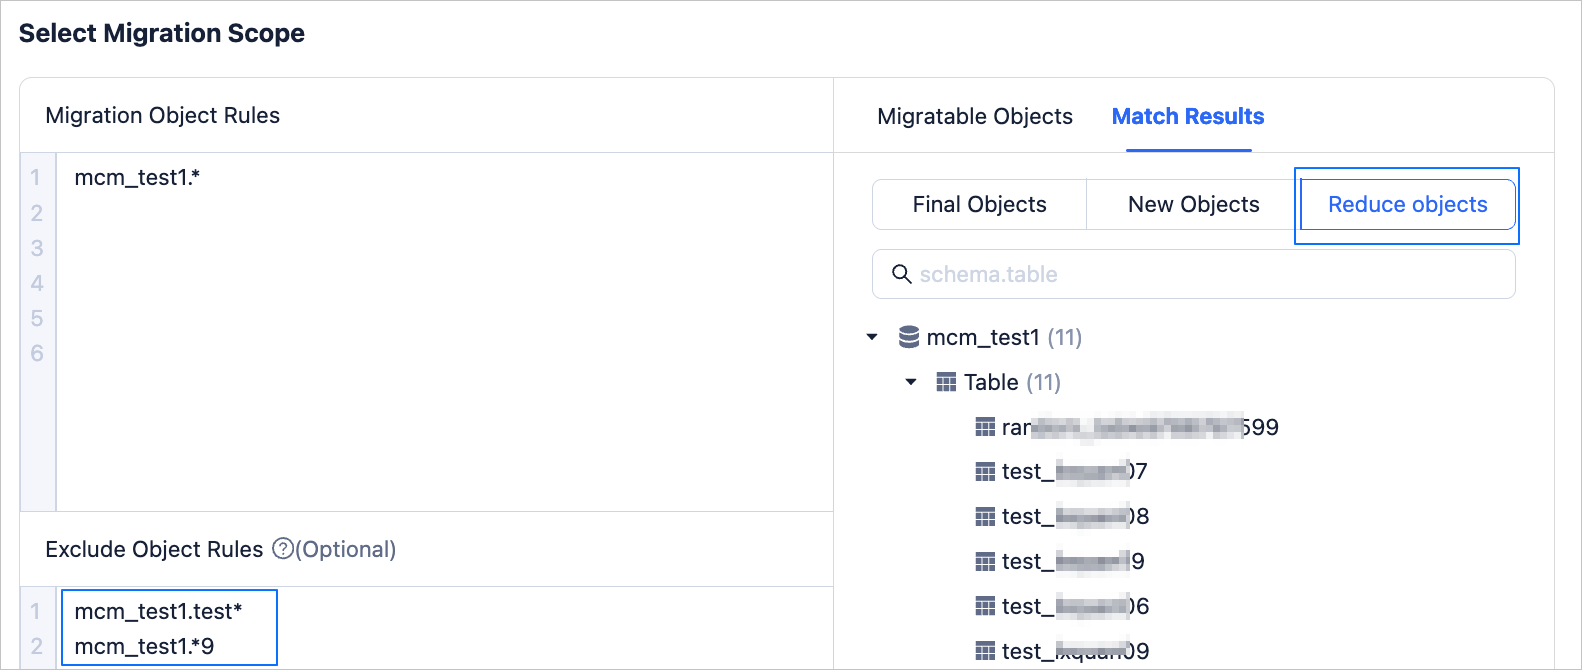Click table icon for row ending 599
Viewport: 1582px width, 670px height.
point(985,427)
